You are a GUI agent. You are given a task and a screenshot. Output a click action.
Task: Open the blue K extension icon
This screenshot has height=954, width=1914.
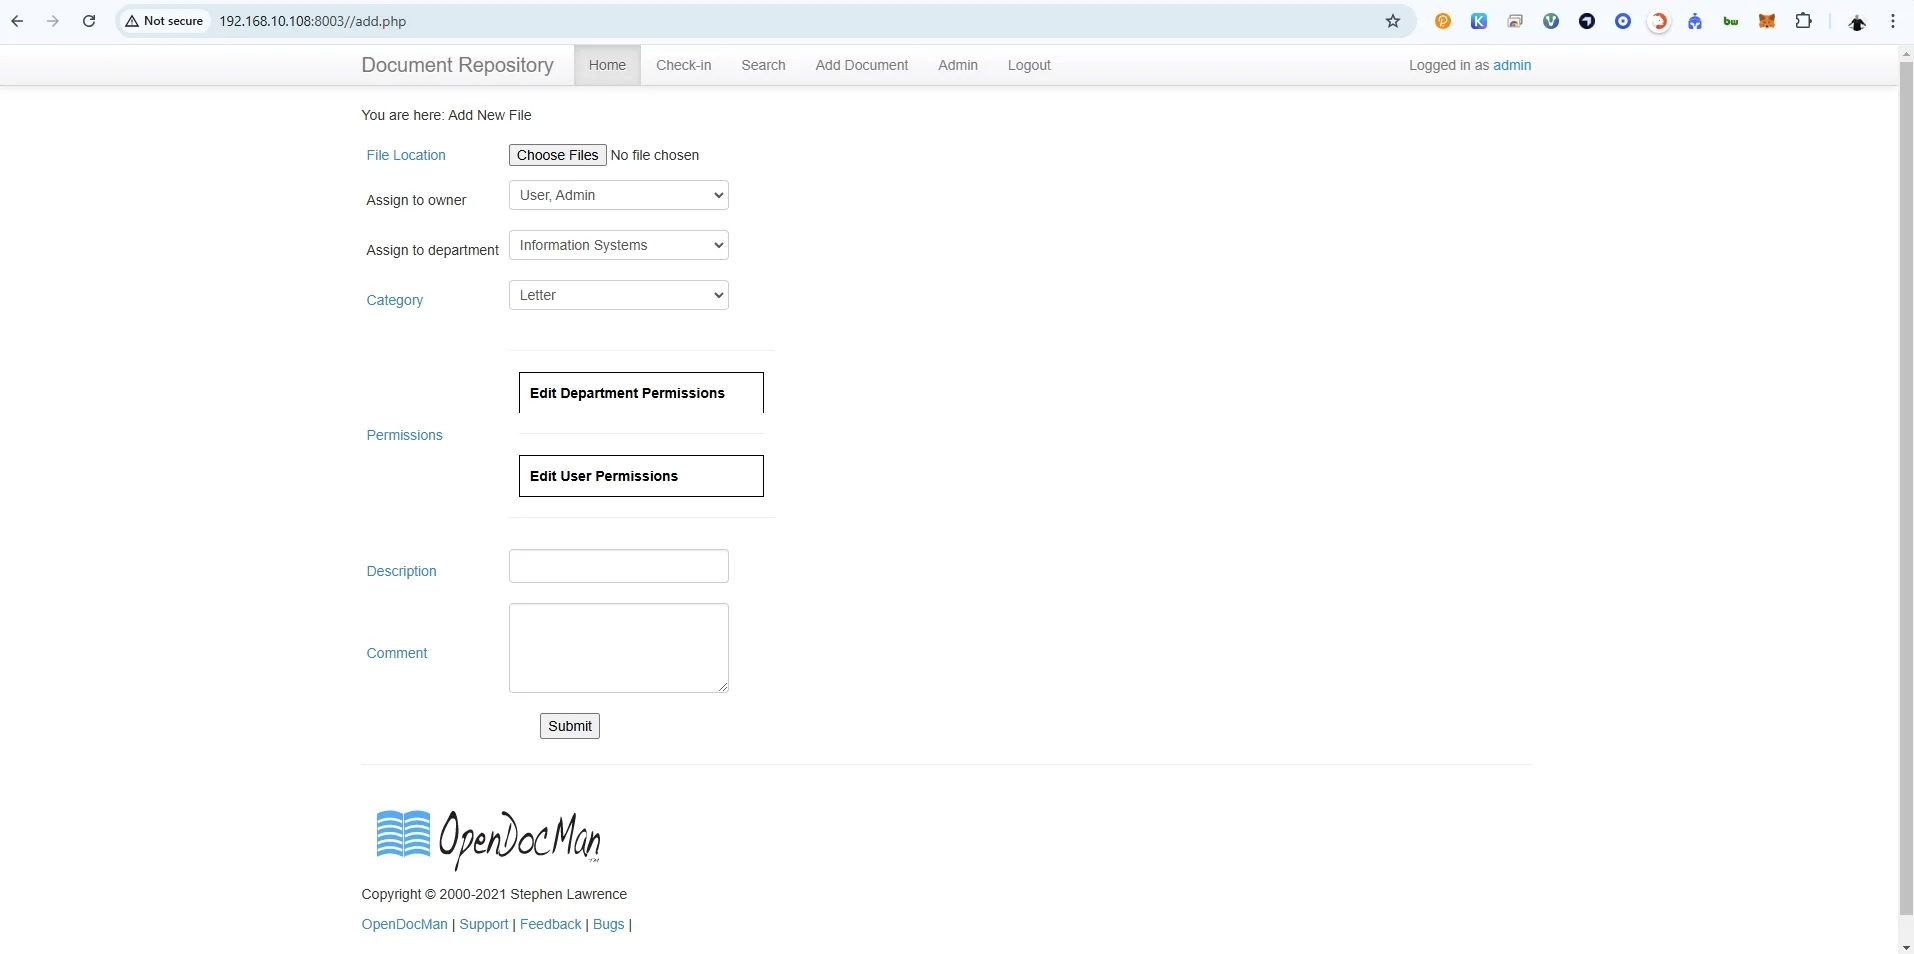click(1479, 21)
